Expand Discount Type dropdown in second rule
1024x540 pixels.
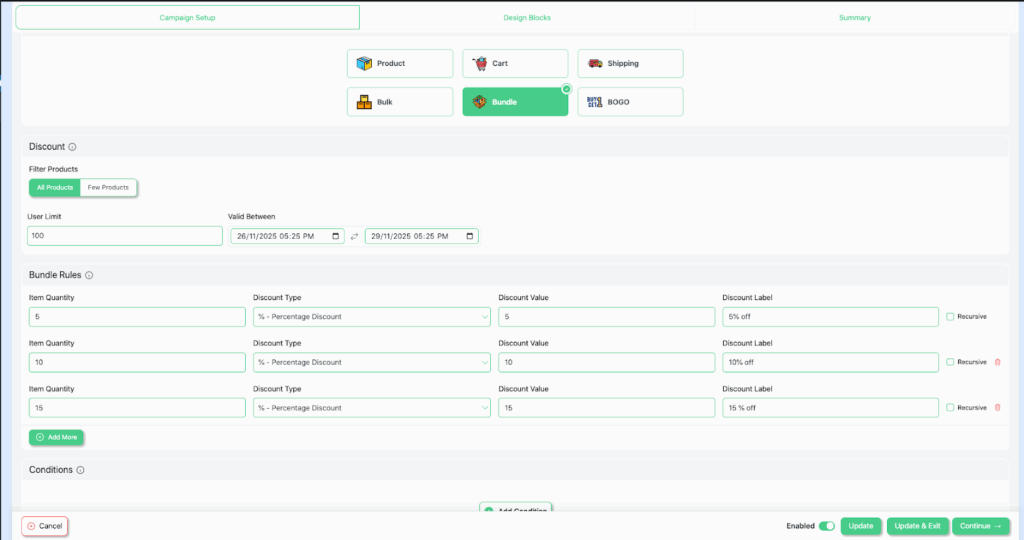[371, 362]
